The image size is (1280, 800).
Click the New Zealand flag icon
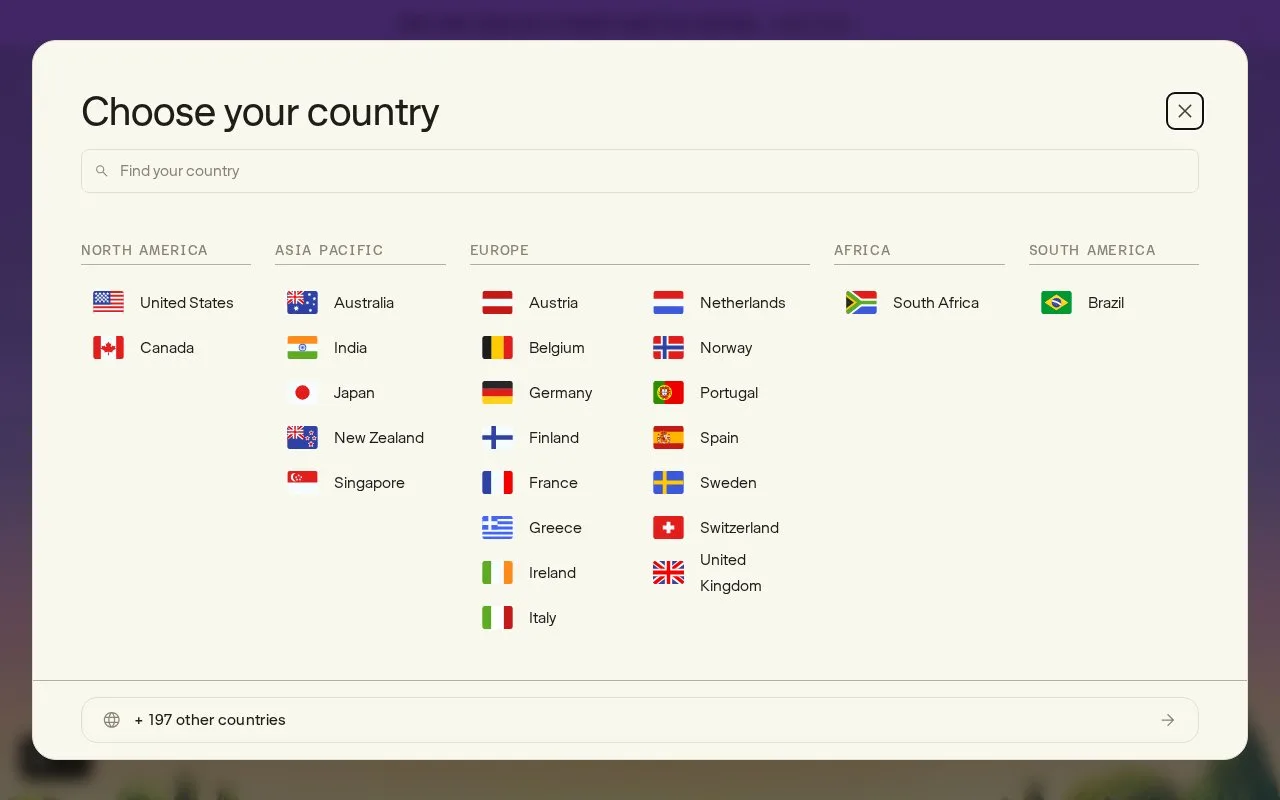pos(302,437)
